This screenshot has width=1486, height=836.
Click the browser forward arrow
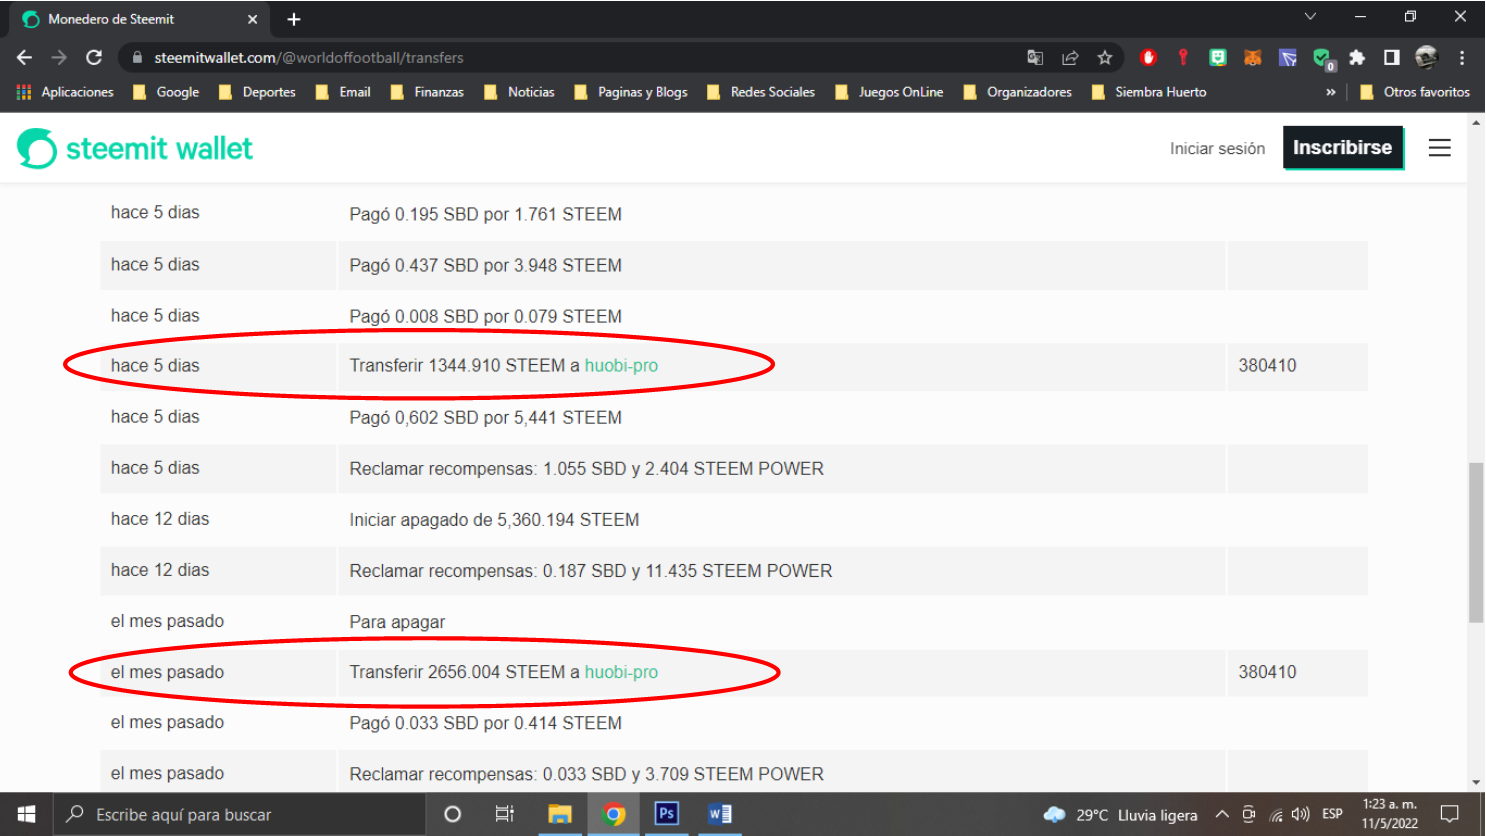(x=59, y=58)
